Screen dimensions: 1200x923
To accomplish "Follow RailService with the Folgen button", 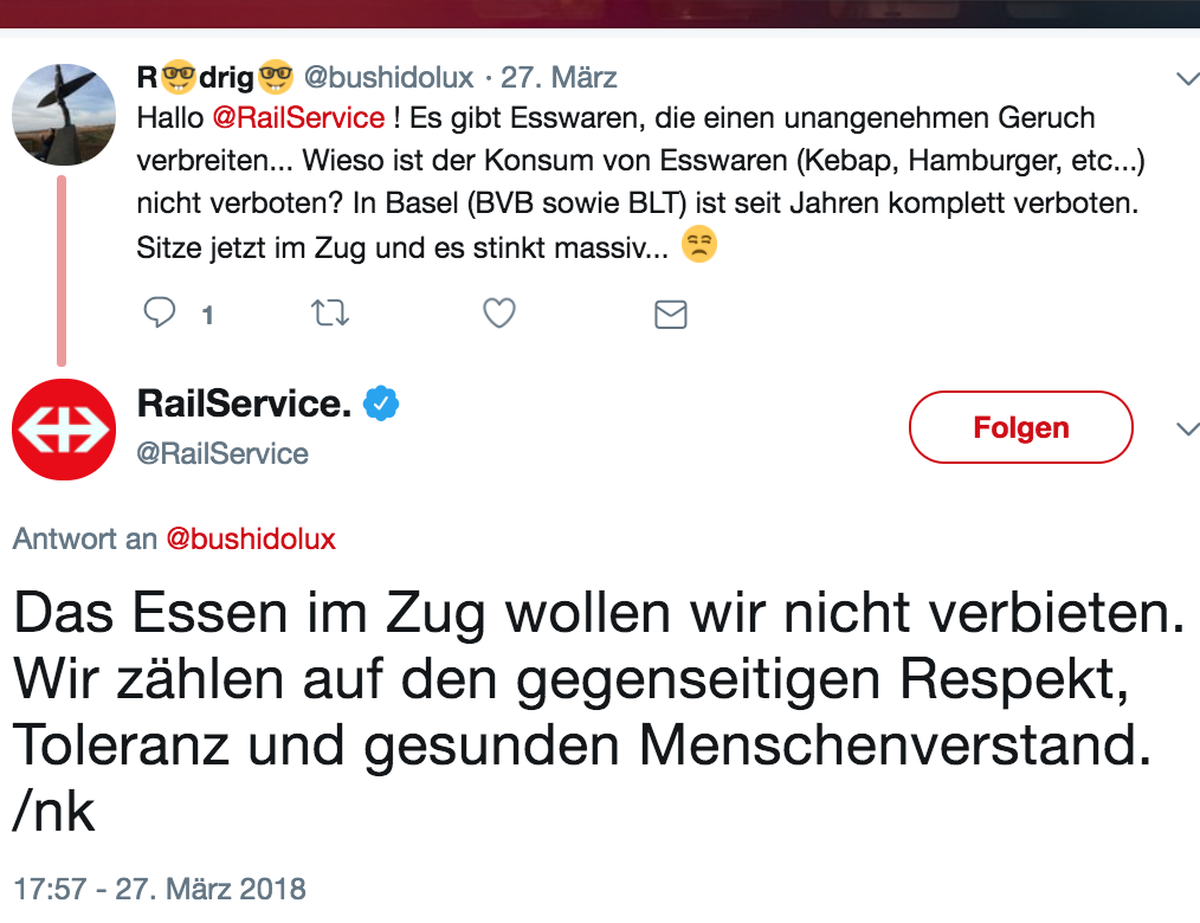I will [1021, 428].
